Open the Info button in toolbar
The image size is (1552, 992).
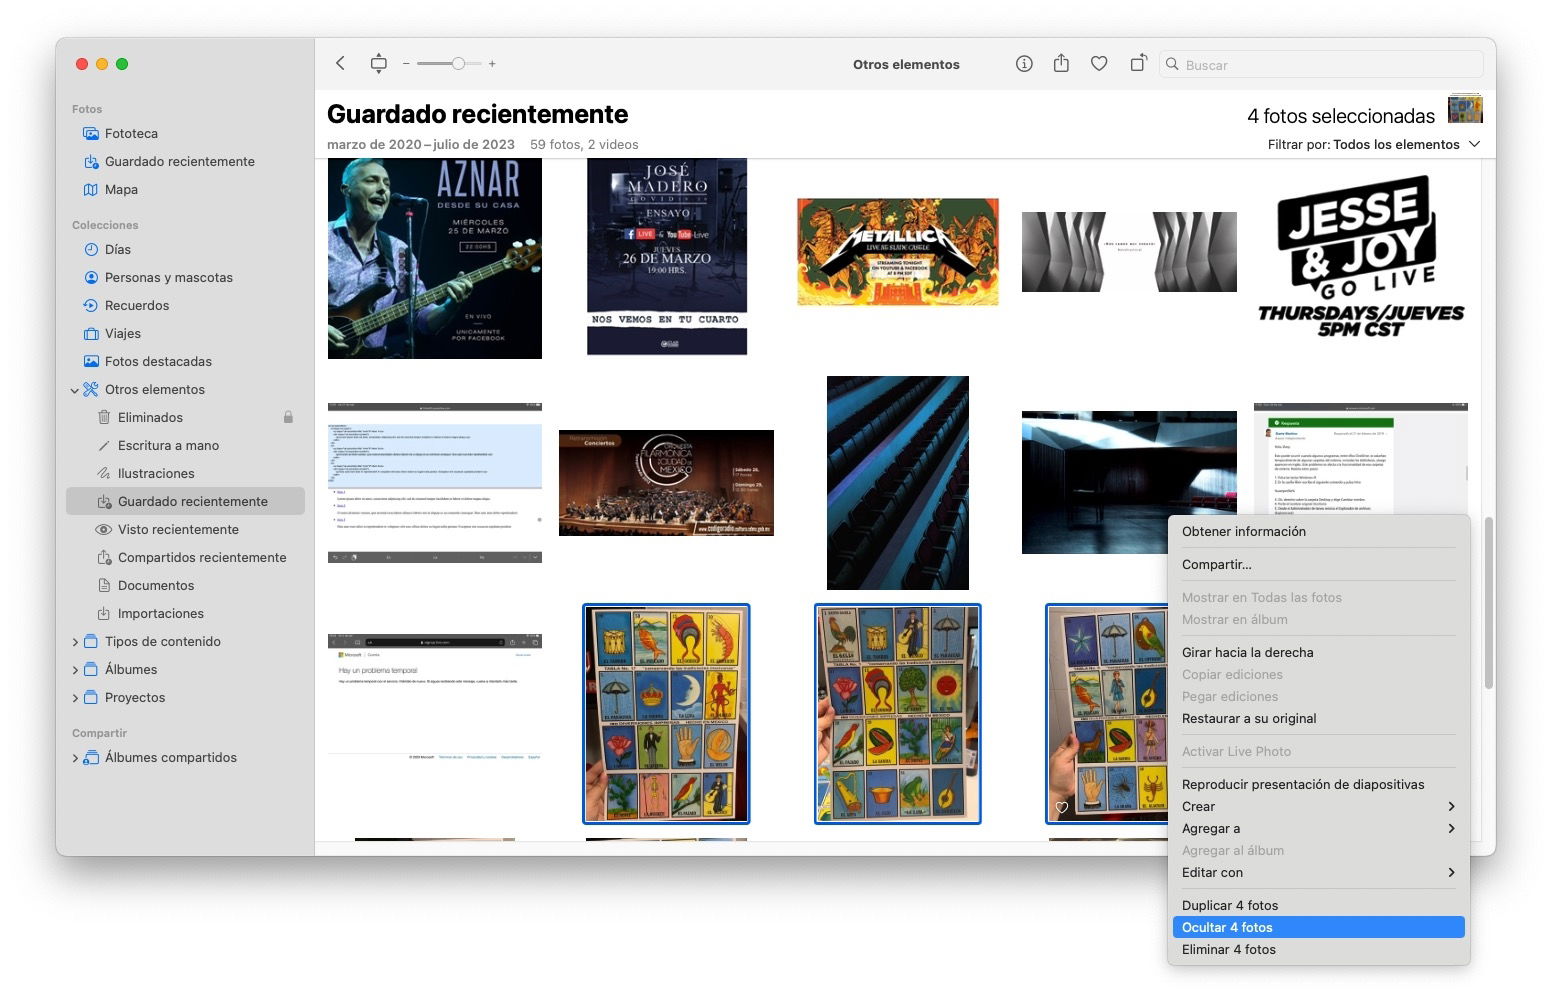pyautogui.click(x=1024, y=63)
